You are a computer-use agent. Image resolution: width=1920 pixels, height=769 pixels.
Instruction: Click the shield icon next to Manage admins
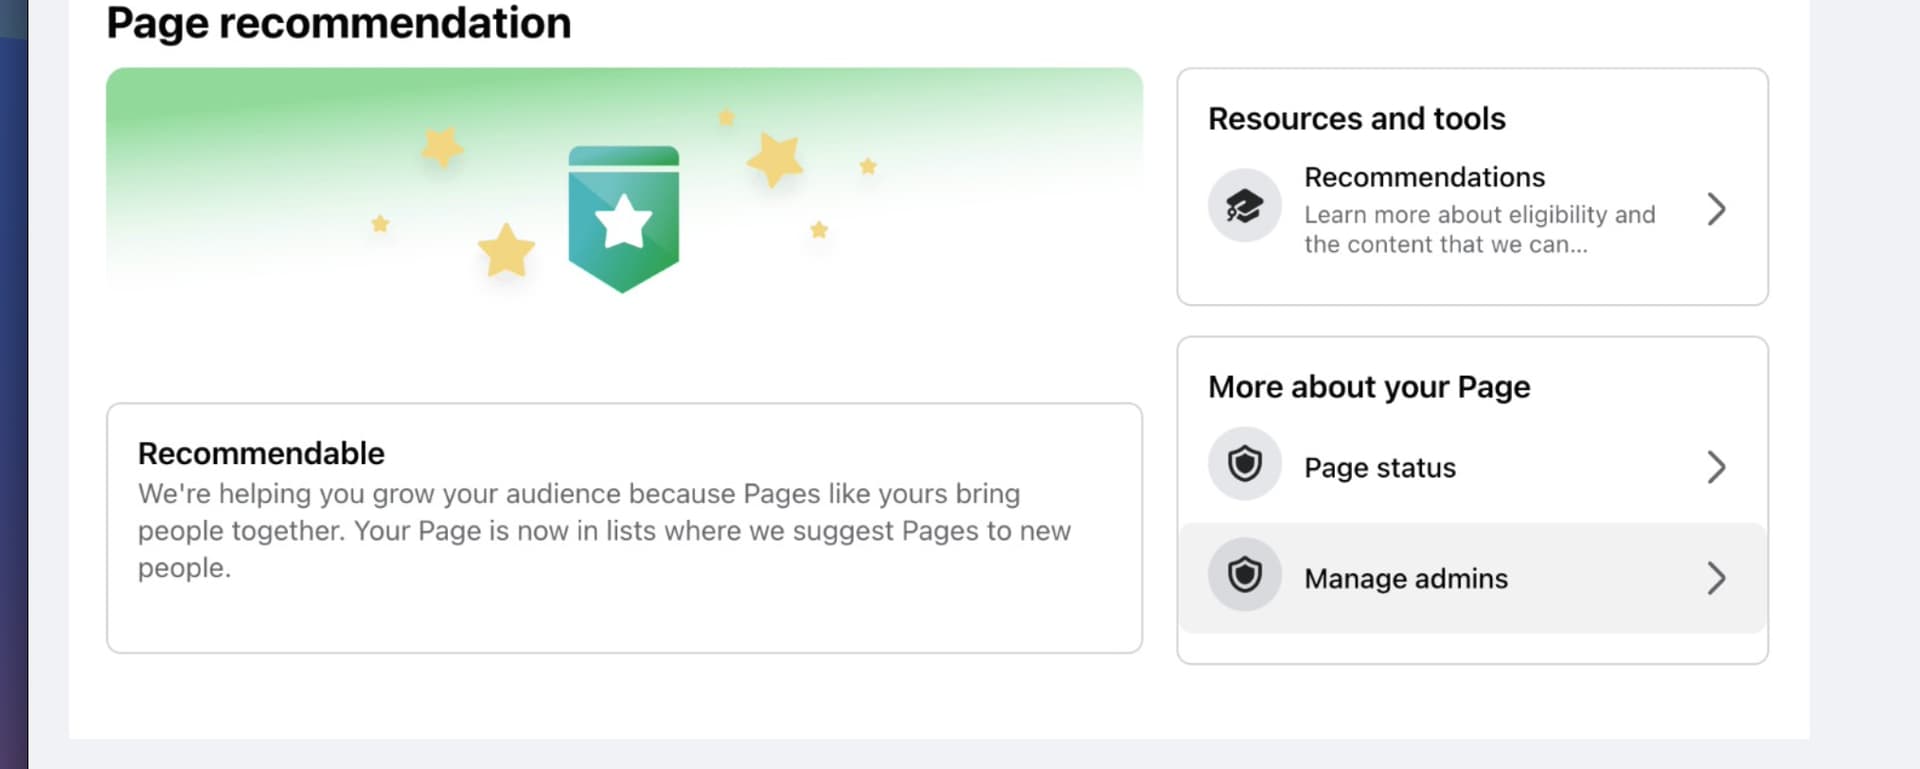point(1244,575)
